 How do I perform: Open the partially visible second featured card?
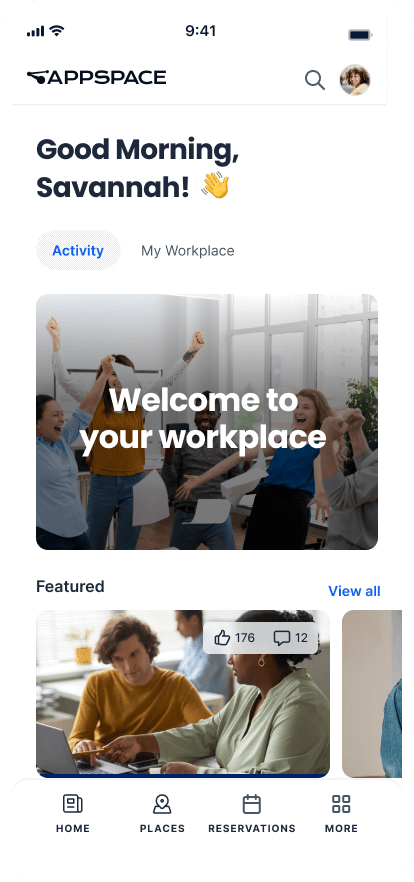coord(372,694)
